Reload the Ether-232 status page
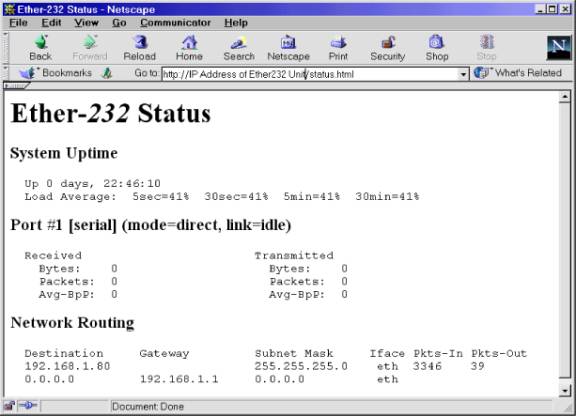Viewport: 576px width, 416px height. (x=140, y=48)
